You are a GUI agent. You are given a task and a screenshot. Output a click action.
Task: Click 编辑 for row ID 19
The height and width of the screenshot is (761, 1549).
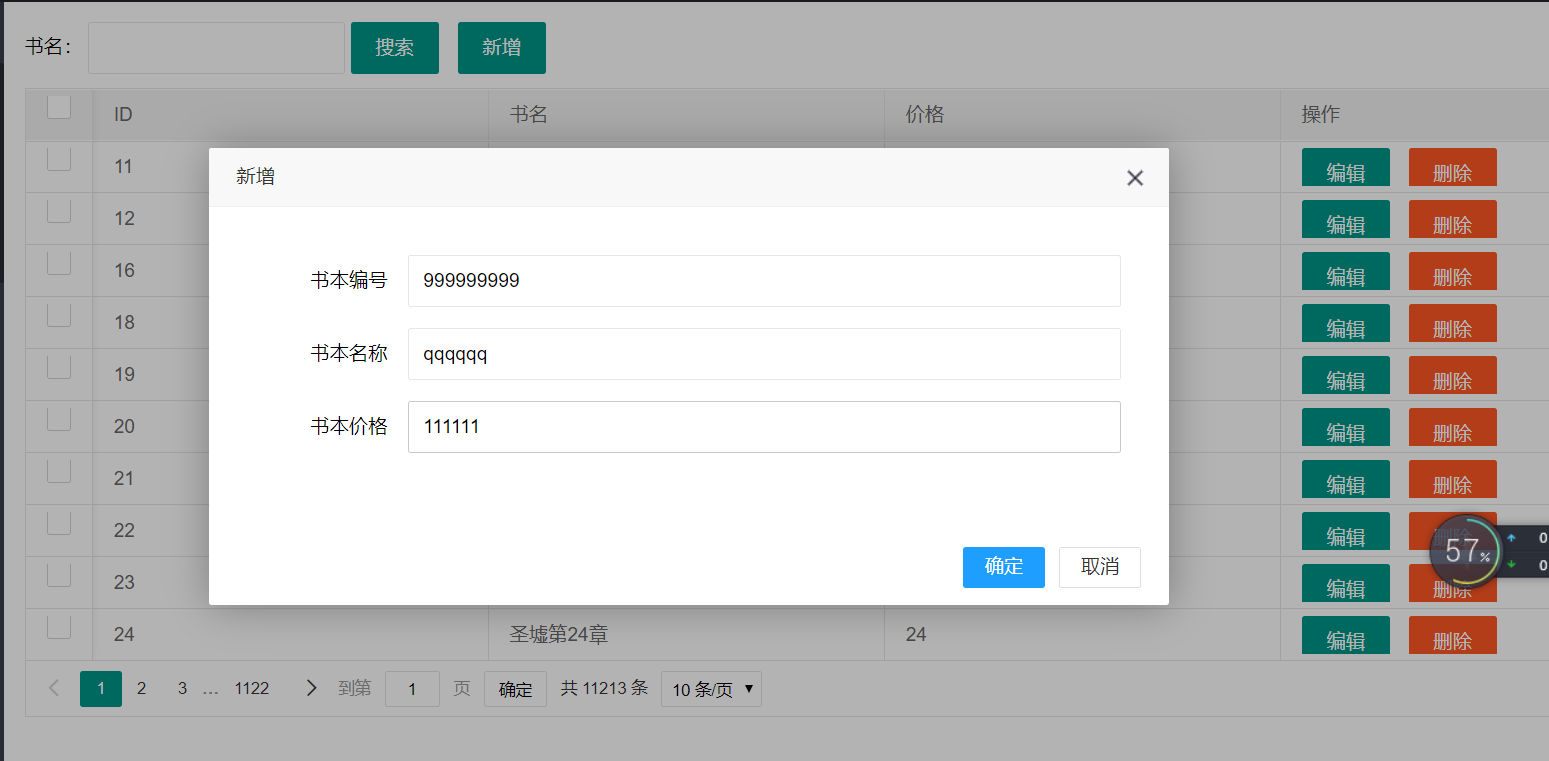click(1346, 375)
